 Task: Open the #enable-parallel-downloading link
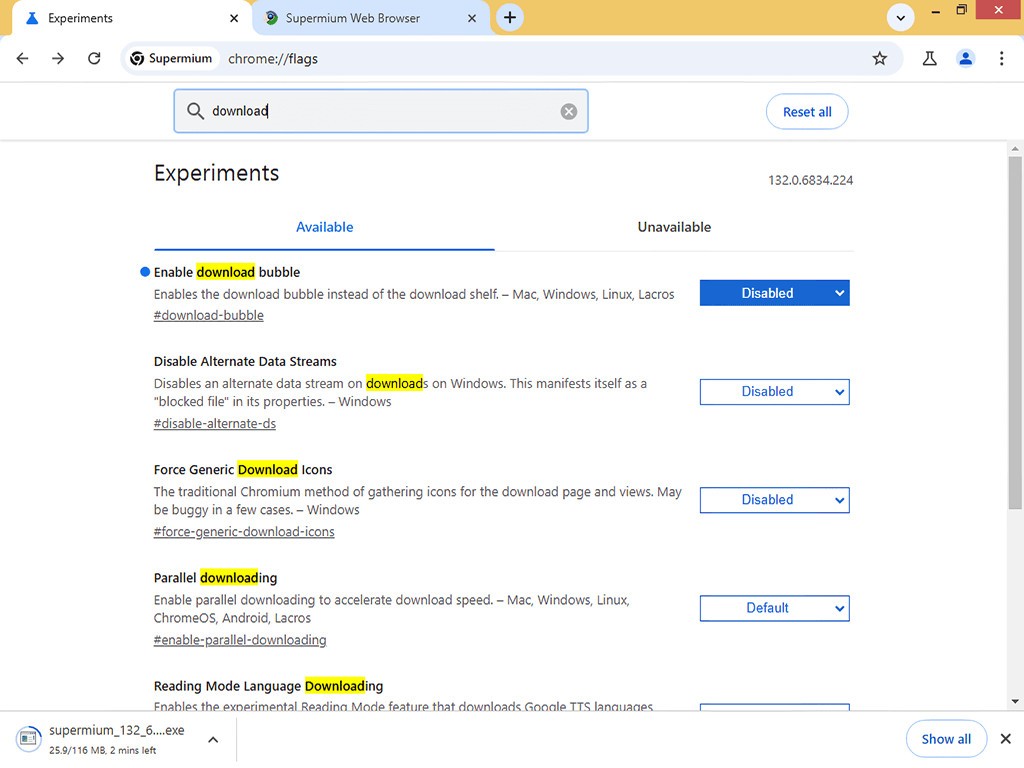240,640
